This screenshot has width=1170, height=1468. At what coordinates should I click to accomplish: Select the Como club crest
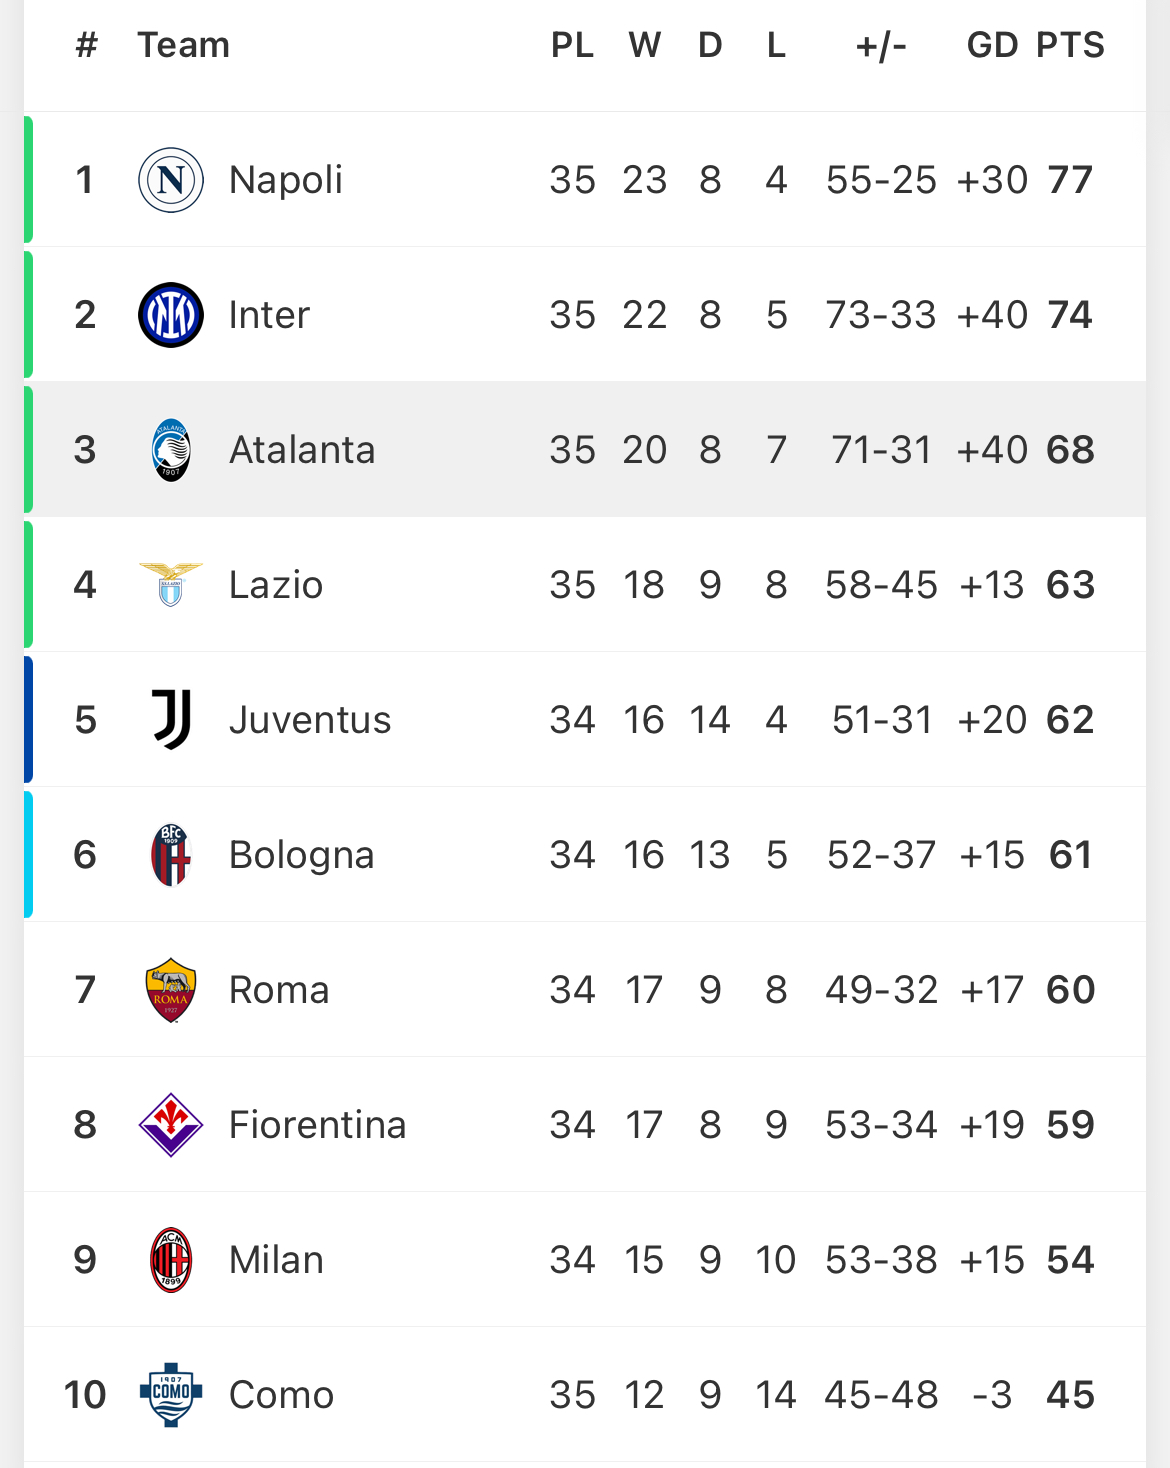tap(171, 1394)
